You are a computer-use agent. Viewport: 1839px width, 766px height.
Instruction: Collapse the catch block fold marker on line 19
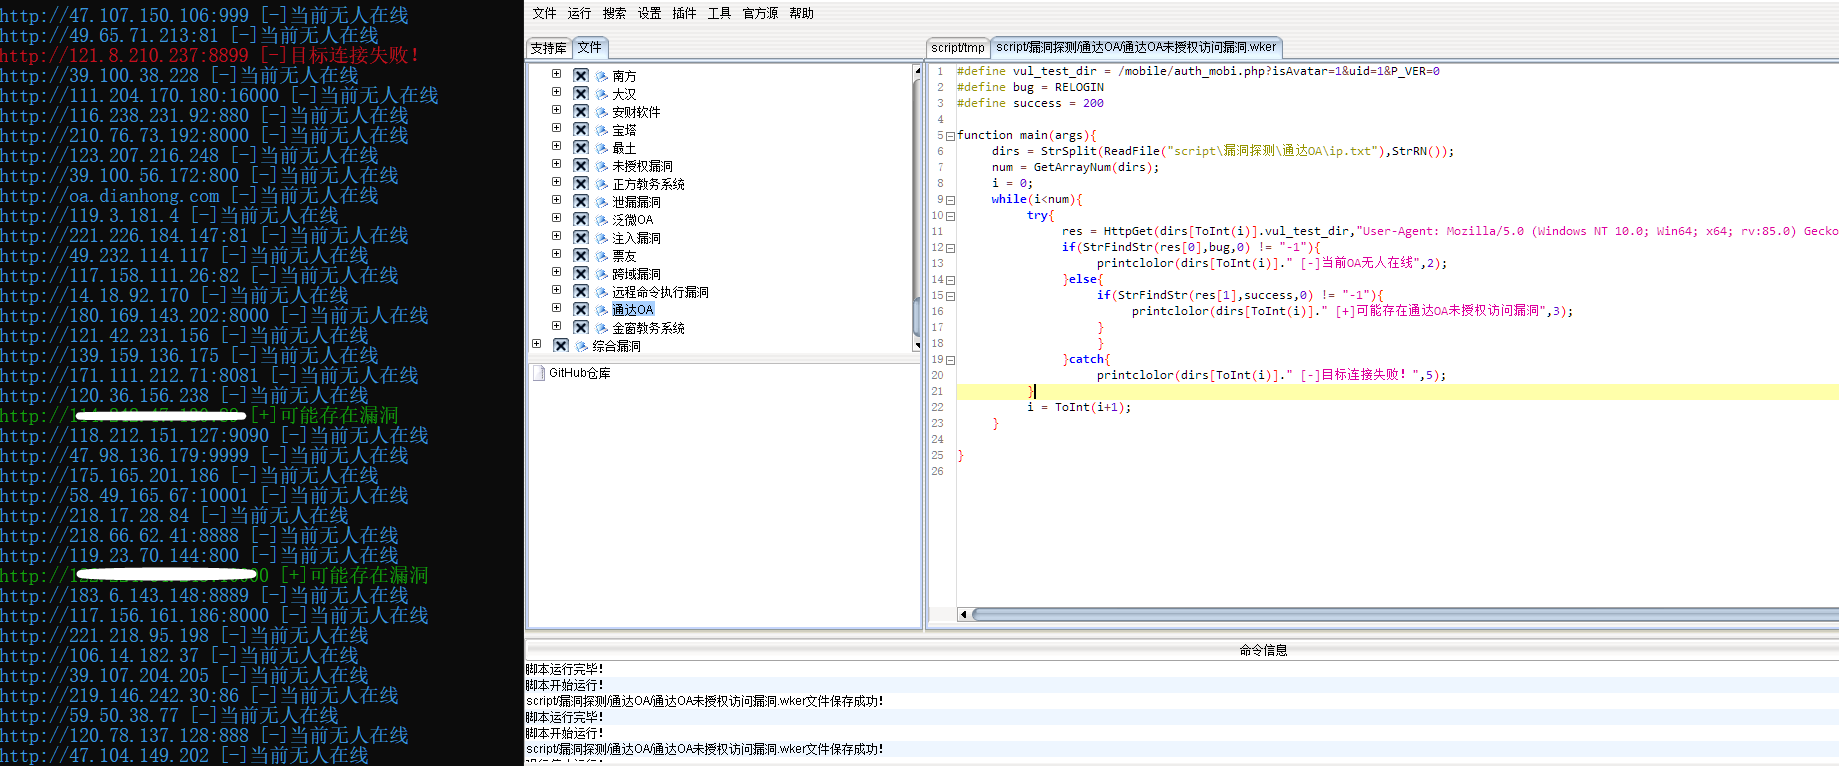click(950, 360)
